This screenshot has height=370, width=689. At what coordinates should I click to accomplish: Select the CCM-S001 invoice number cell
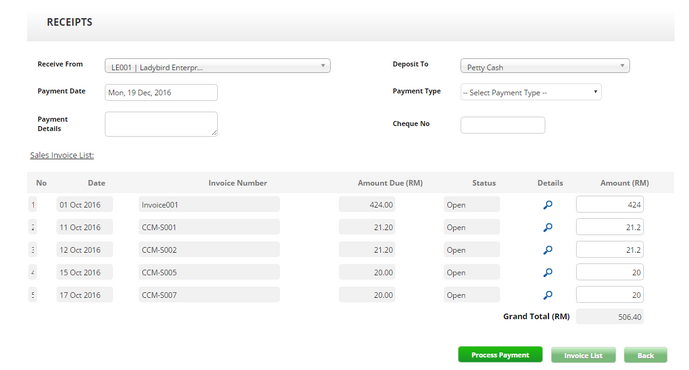(x=209, y=227)
